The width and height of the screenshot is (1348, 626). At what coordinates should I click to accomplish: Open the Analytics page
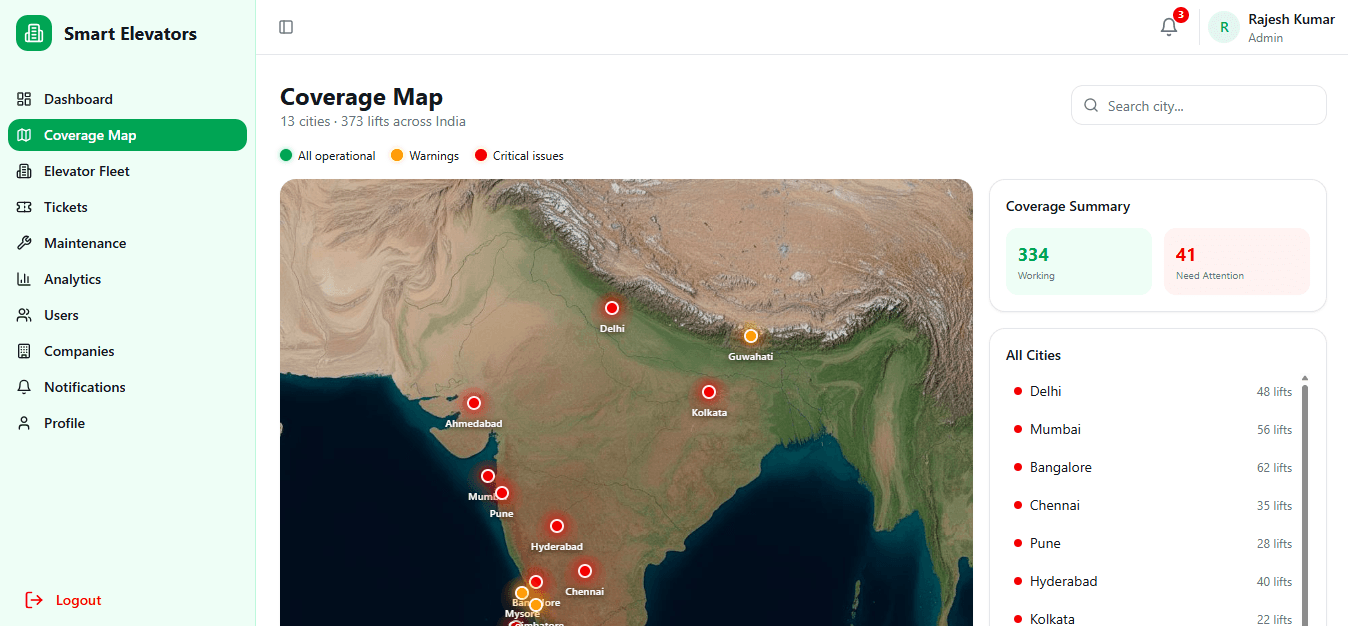point(127,279)
